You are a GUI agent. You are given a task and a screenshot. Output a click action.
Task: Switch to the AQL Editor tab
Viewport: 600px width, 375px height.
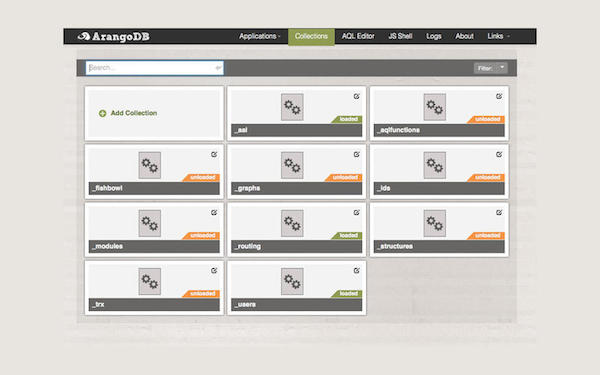click(358, 36)
